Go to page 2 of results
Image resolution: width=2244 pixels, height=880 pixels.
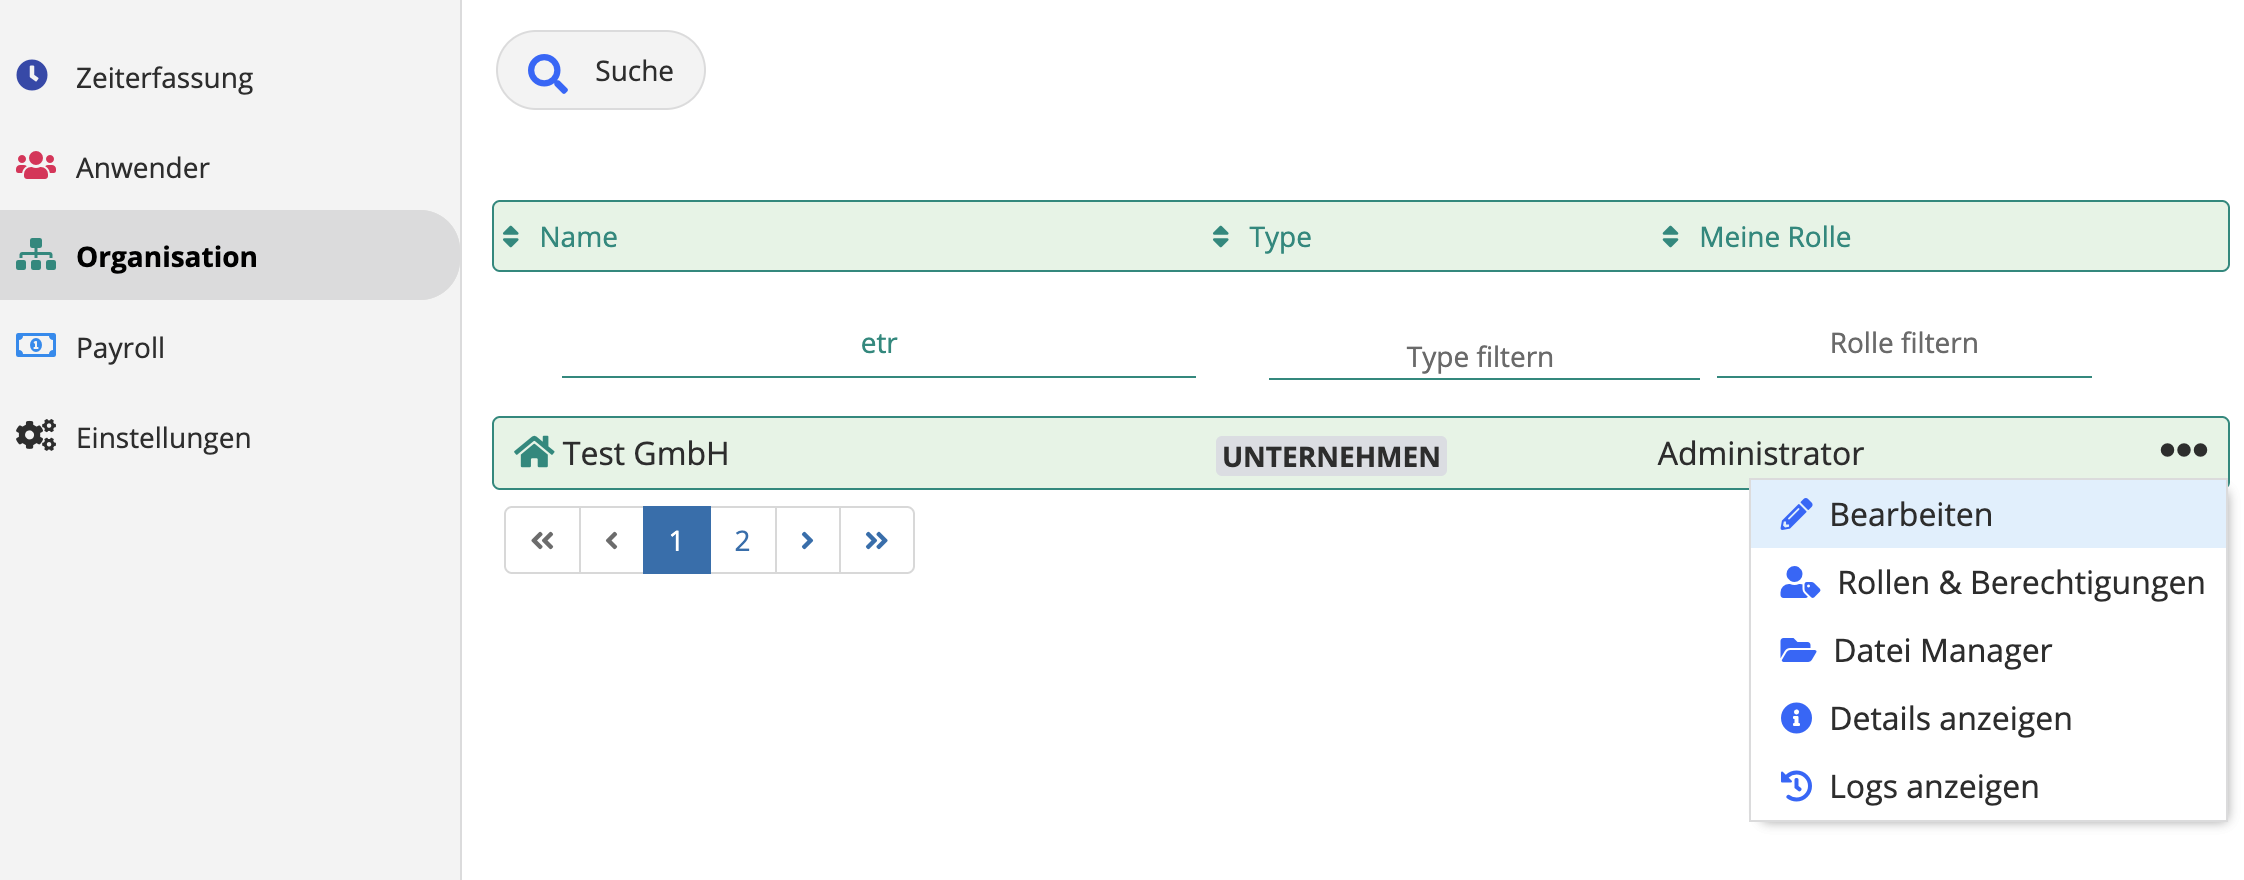coord(742,540)
